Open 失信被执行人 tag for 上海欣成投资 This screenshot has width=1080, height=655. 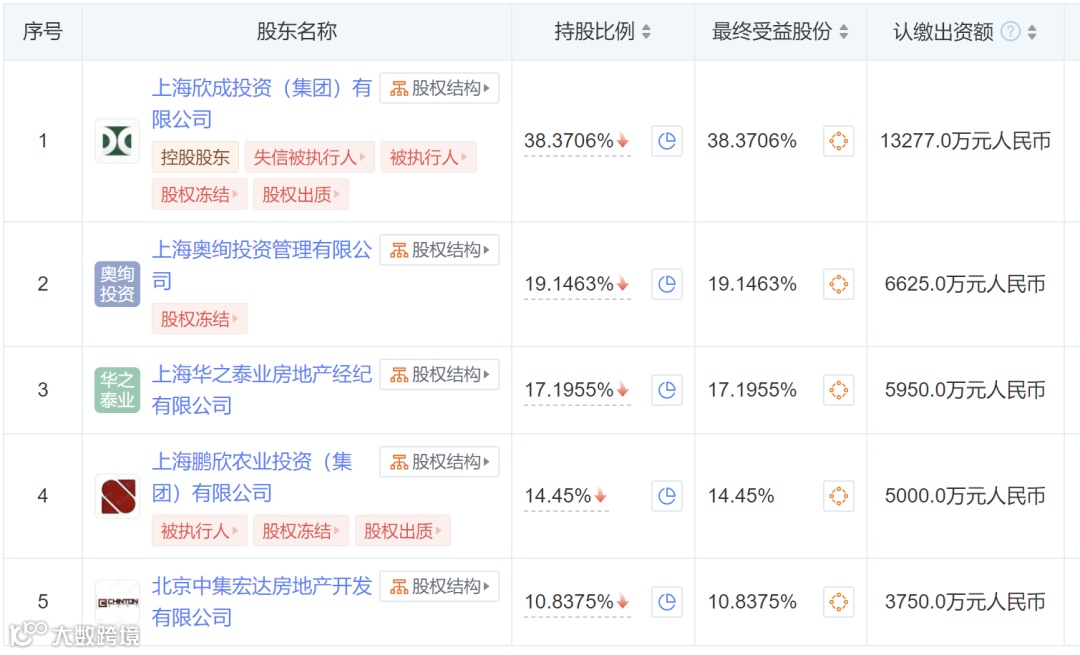(309, 157)
